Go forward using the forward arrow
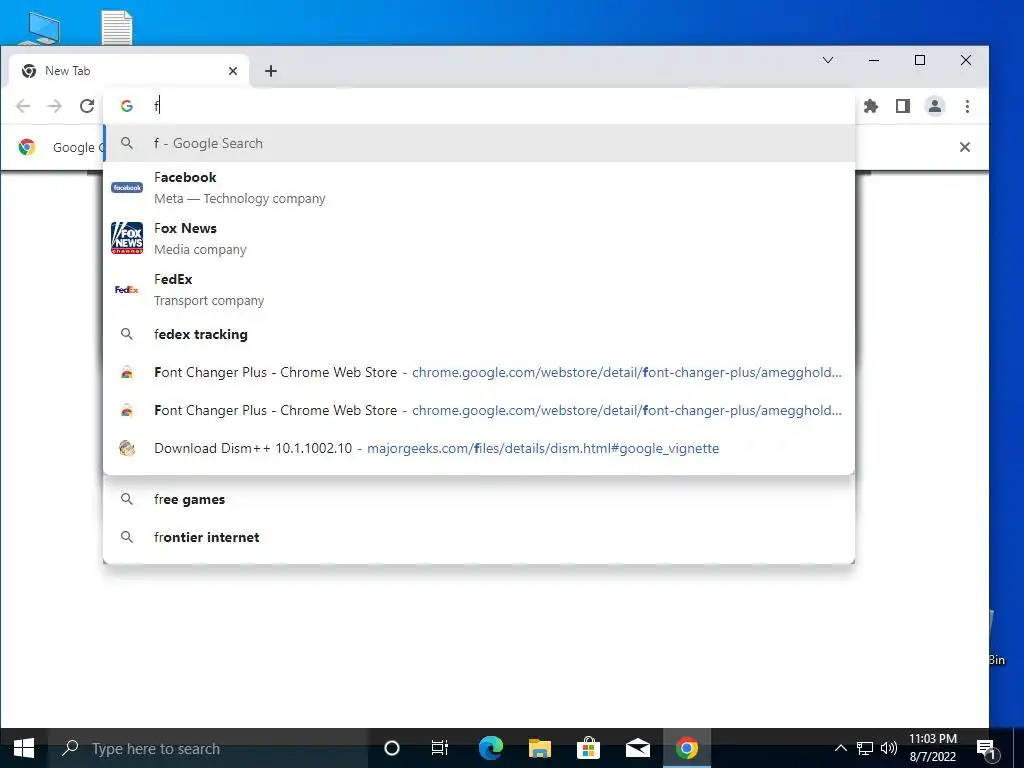This screenshot has height=768, width=1024. click(55, 106)
